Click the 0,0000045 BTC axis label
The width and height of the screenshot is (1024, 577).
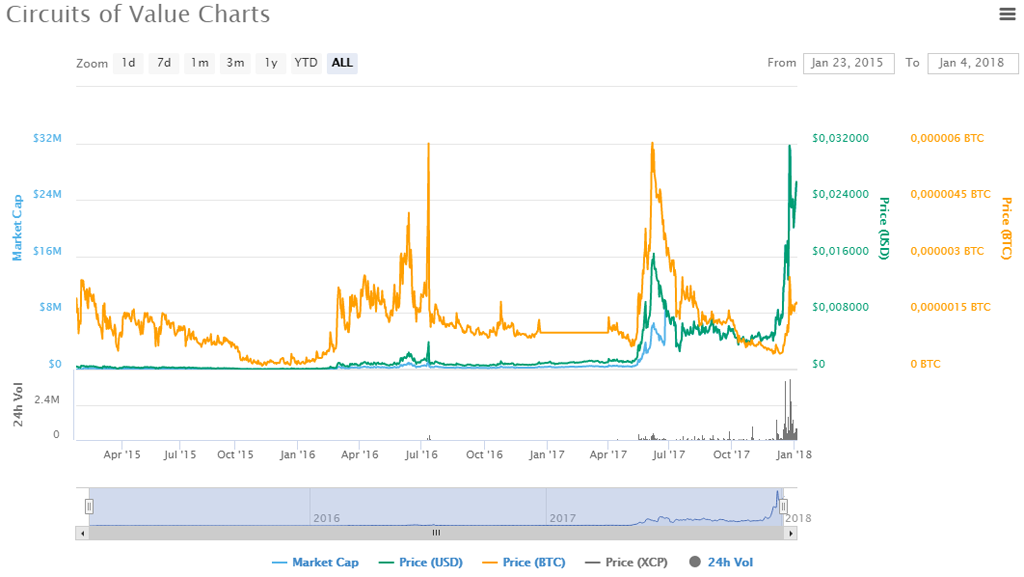[950, 195]
